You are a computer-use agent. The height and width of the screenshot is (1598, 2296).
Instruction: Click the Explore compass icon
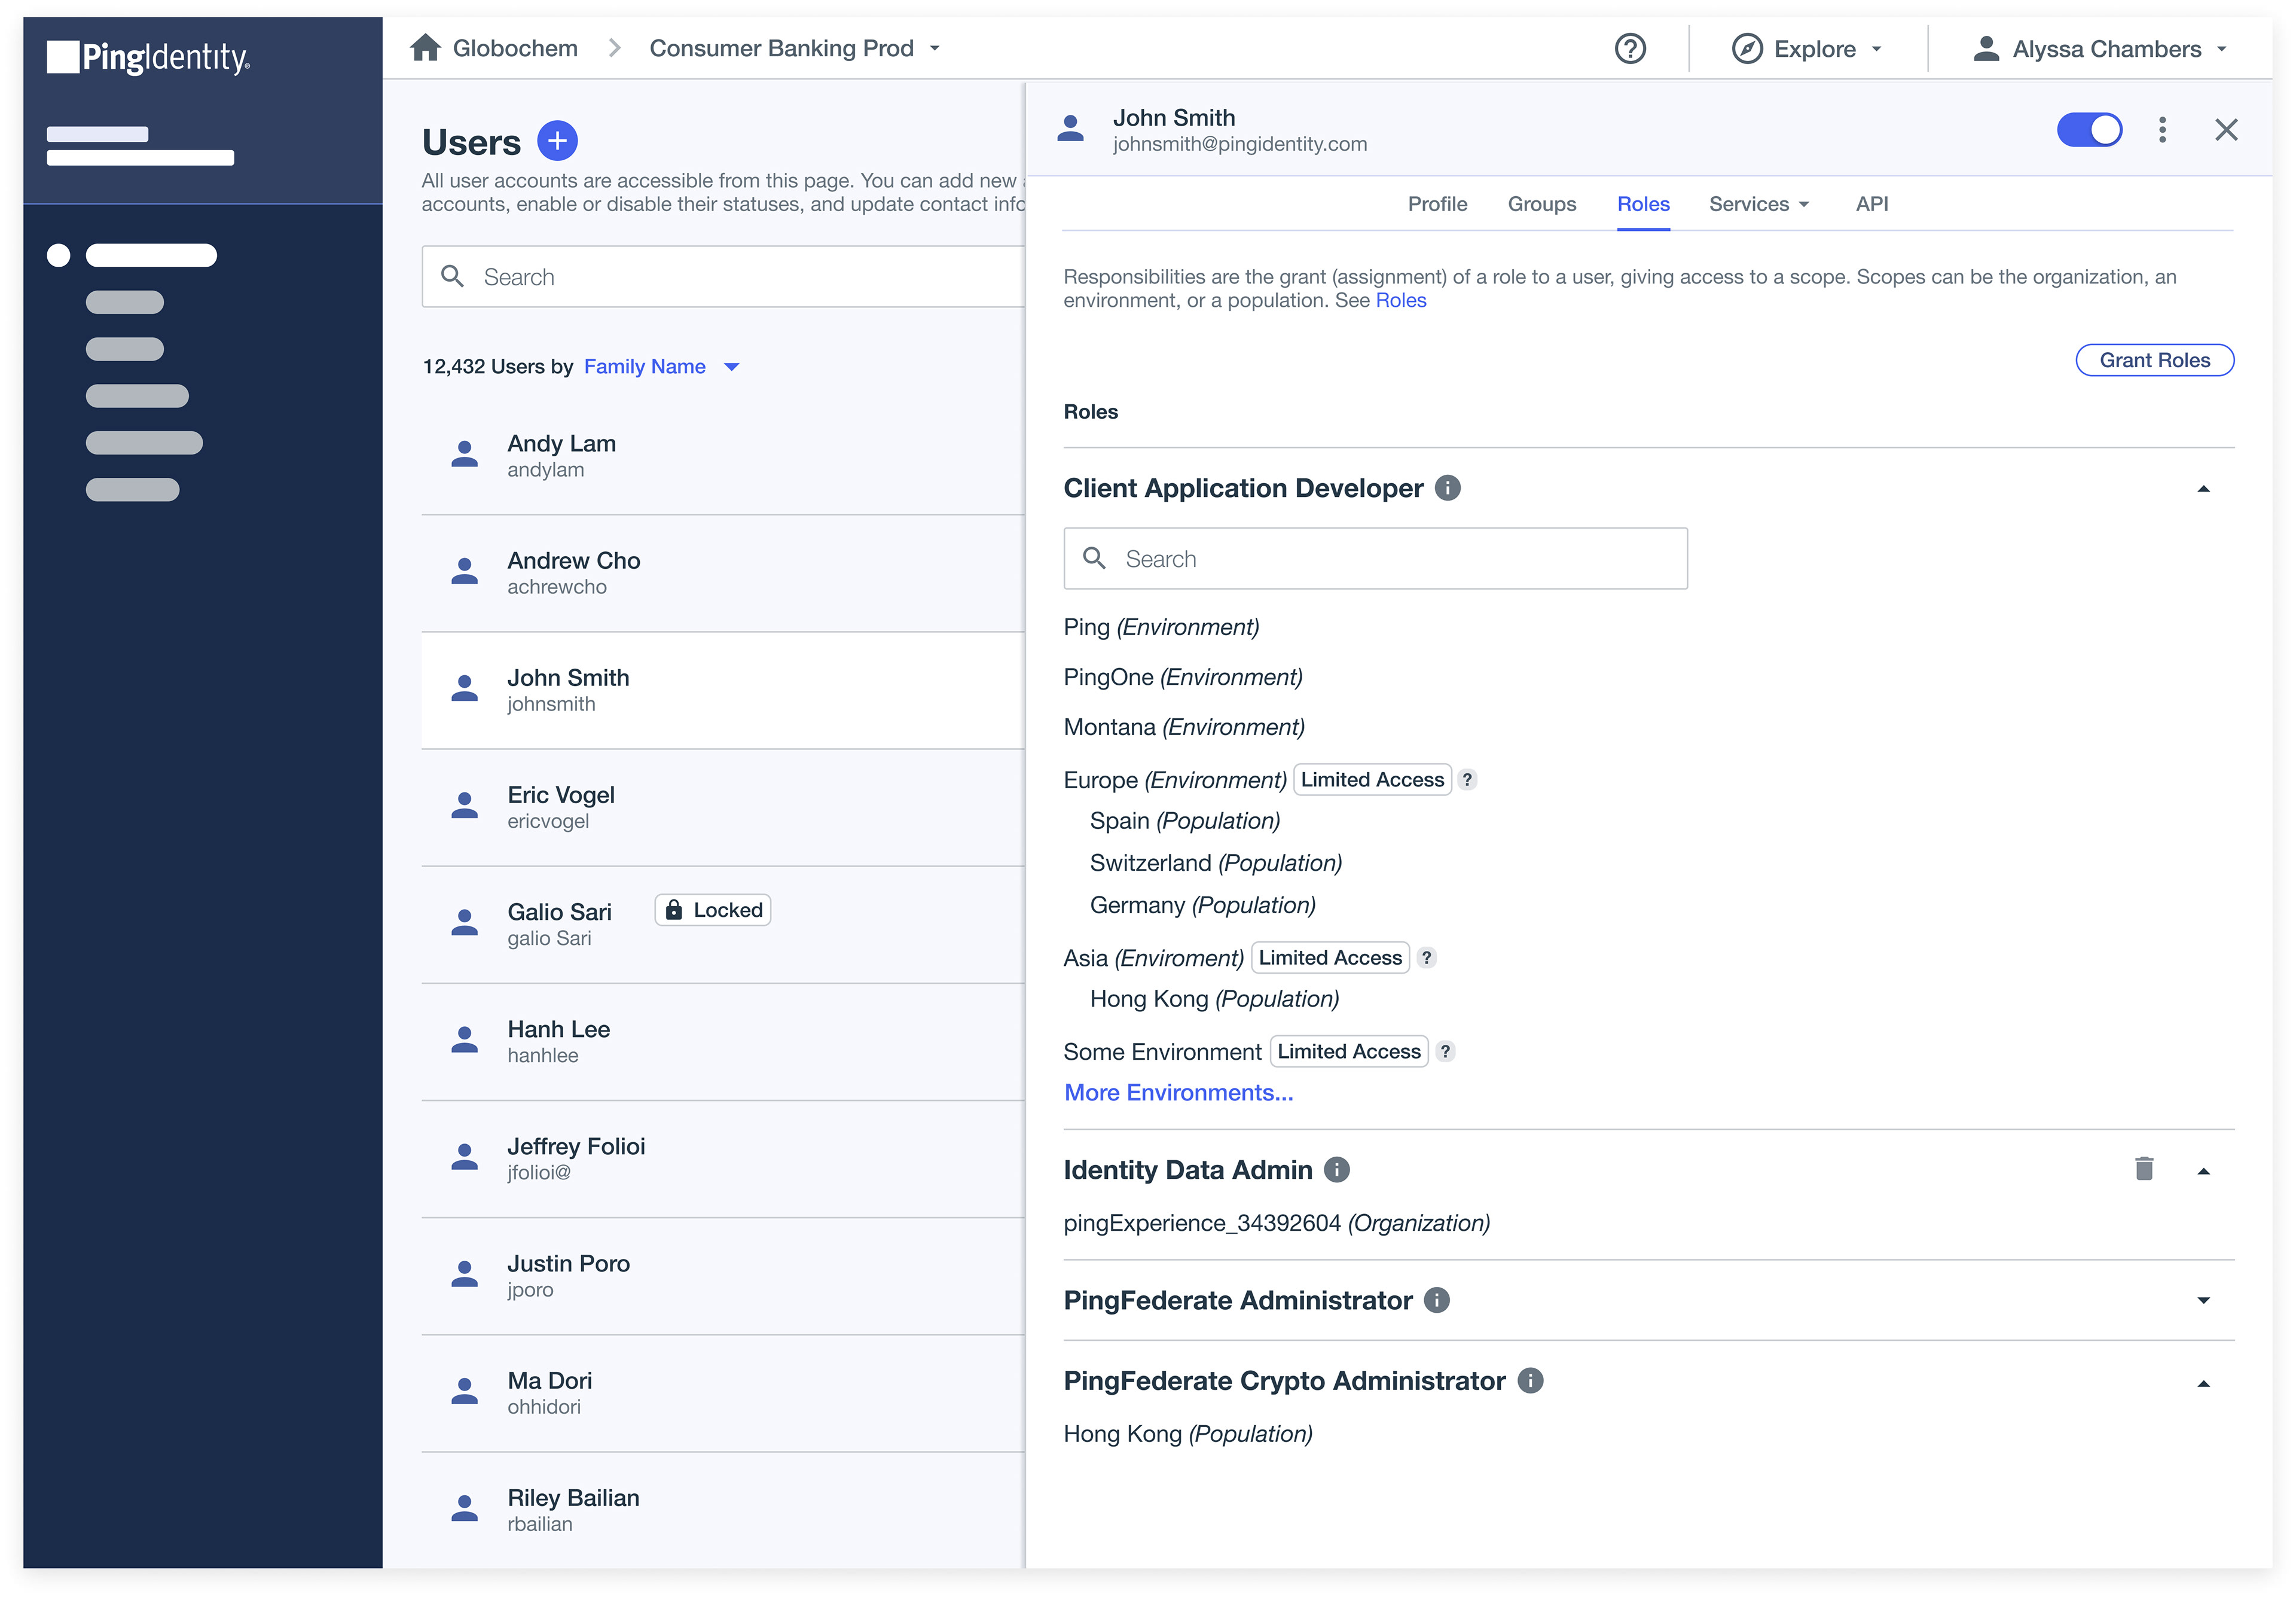point(1746,48)
